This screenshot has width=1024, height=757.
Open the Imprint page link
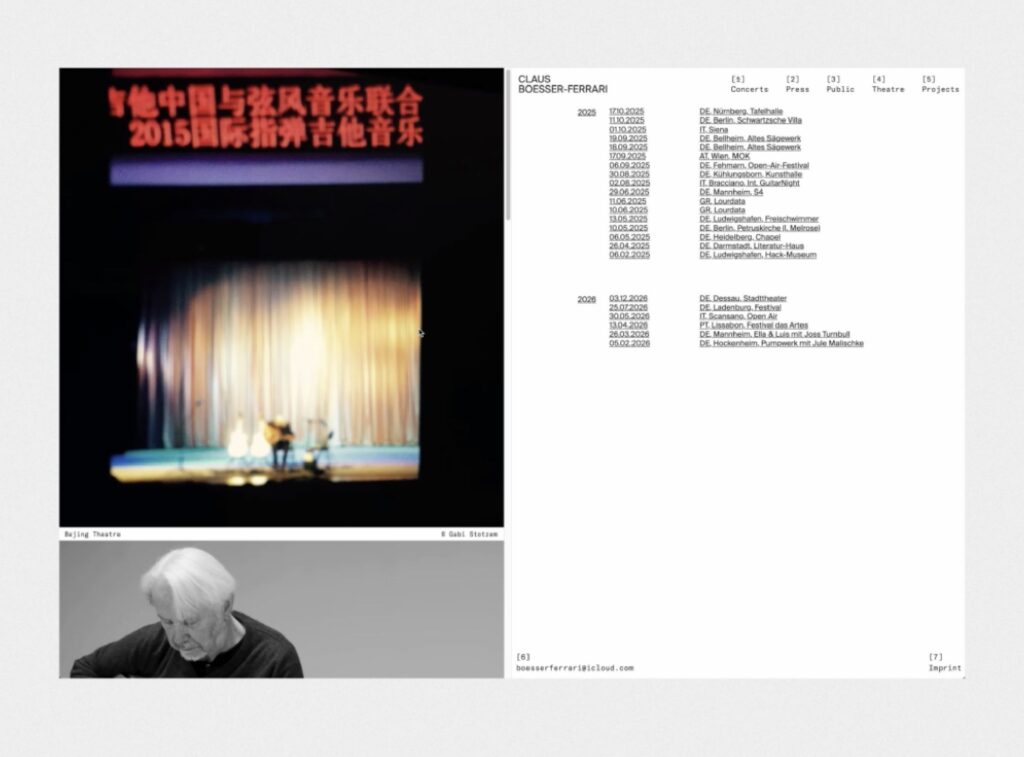coord(944,668)
